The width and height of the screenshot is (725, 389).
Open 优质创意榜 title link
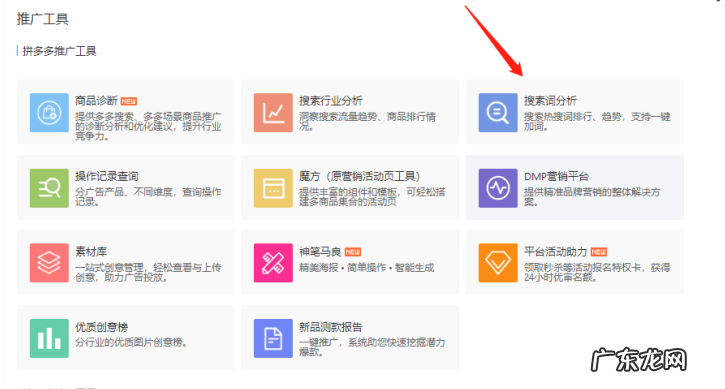(x=102, y=327)
